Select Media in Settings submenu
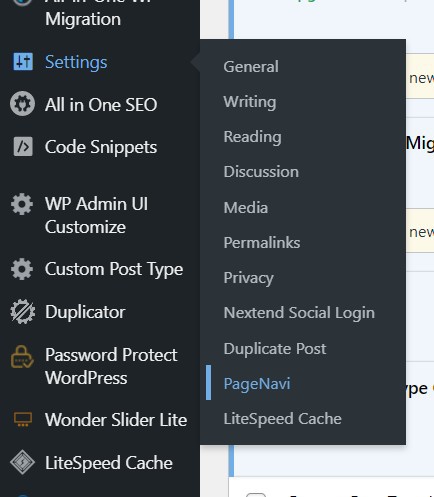 pos(246,208)
